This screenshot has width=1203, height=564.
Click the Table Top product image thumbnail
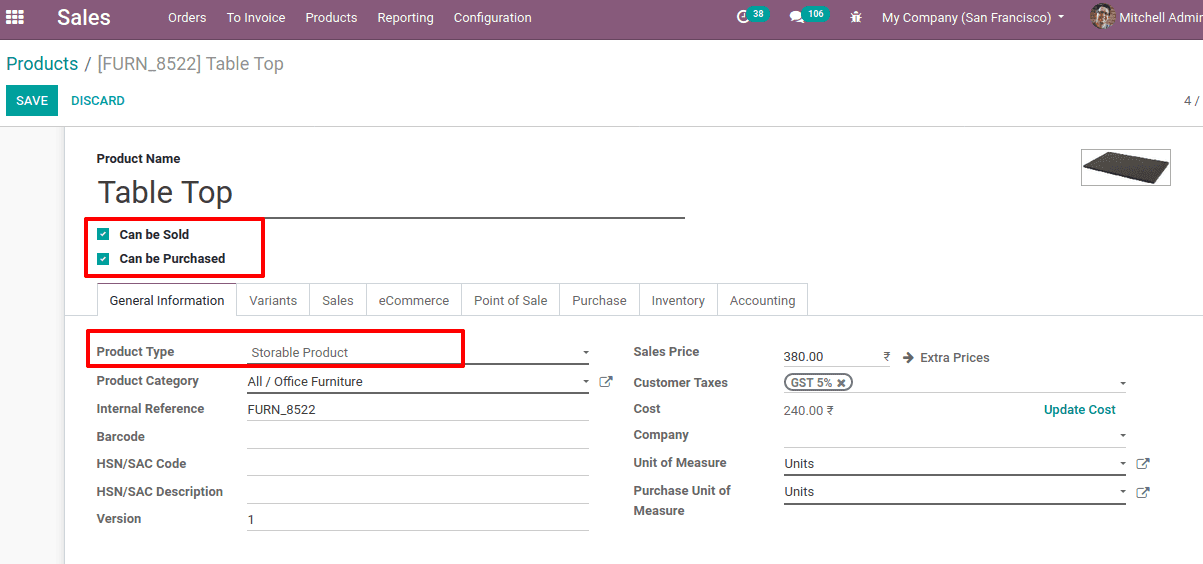click(x=1126, y=167)
